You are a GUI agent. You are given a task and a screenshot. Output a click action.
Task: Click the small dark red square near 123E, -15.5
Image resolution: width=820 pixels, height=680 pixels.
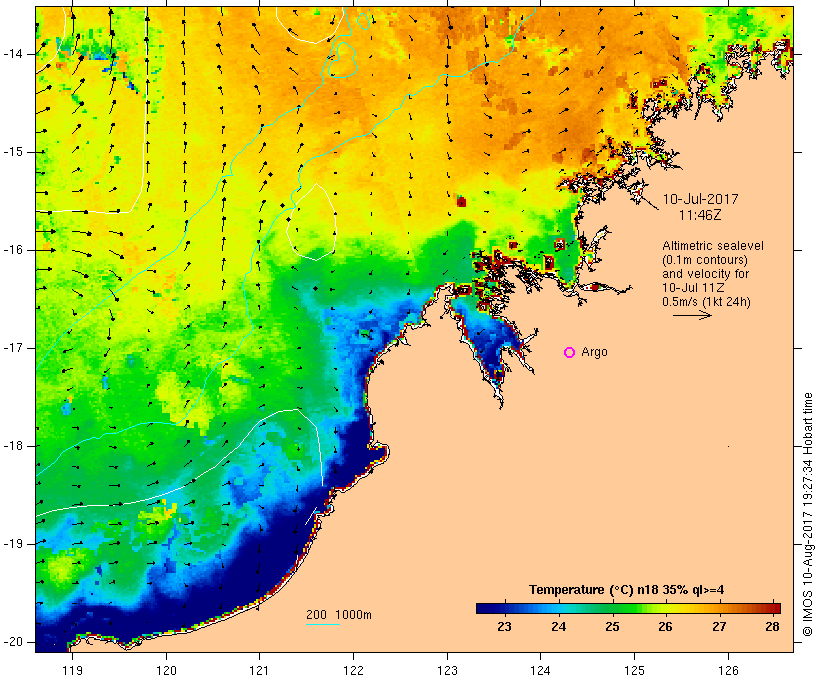(x=461, y=201)
